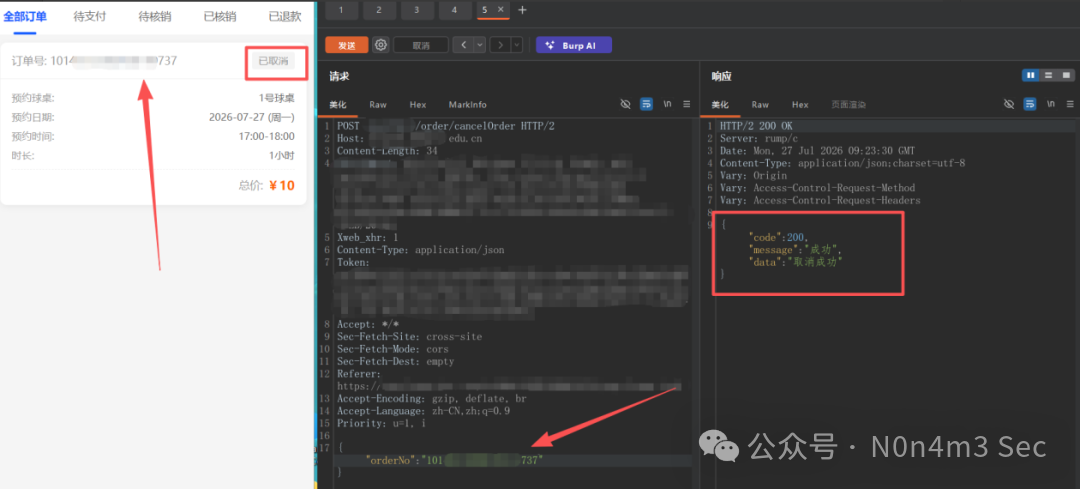
Task: Switch to Repeater tab 1
Action: (340, 10)
